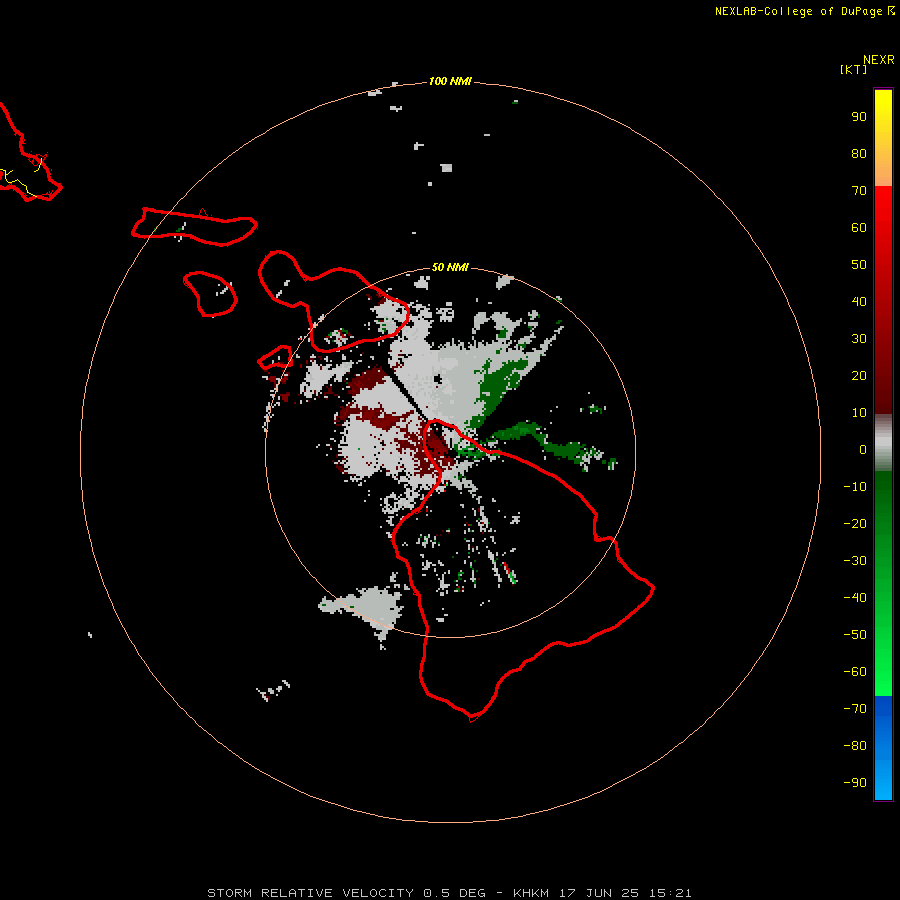Click the 30 value on velocity scale
Image resolution: width=900 pixels, height=900 pixels.
click(x=859, y=339)
